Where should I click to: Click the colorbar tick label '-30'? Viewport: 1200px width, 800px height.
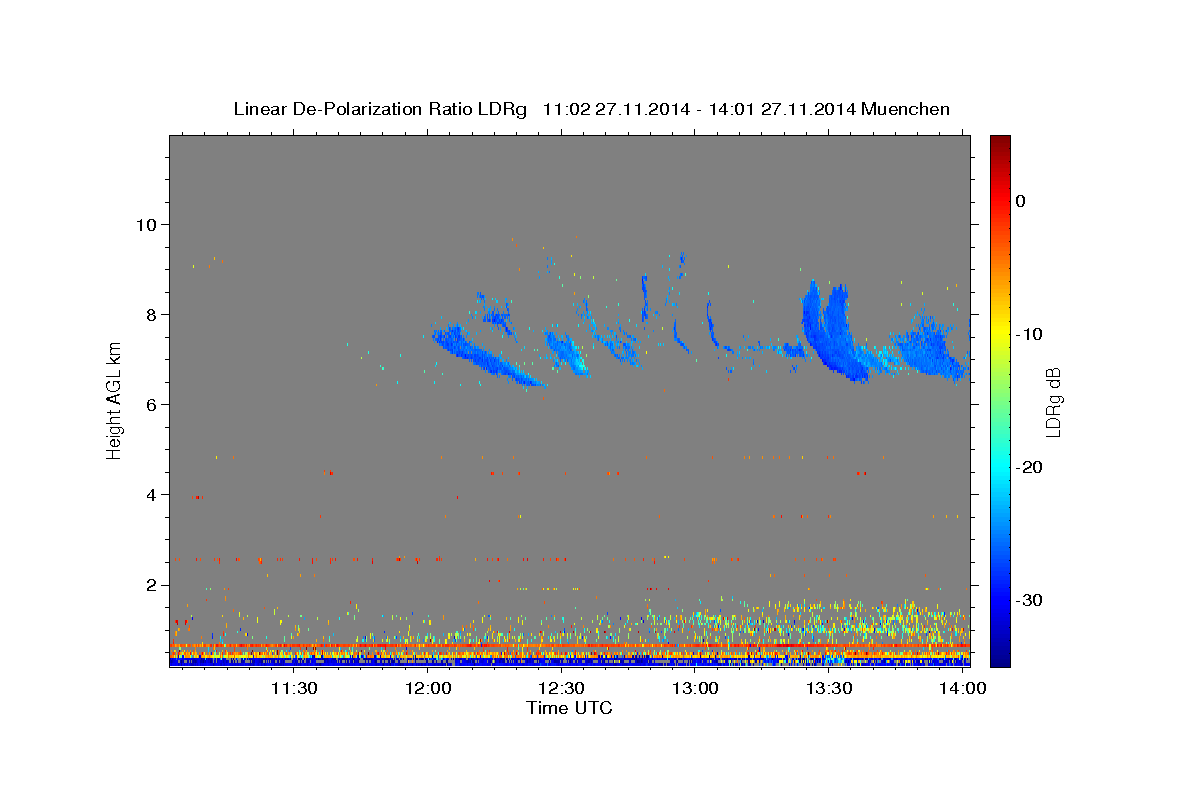point(1030,600)
